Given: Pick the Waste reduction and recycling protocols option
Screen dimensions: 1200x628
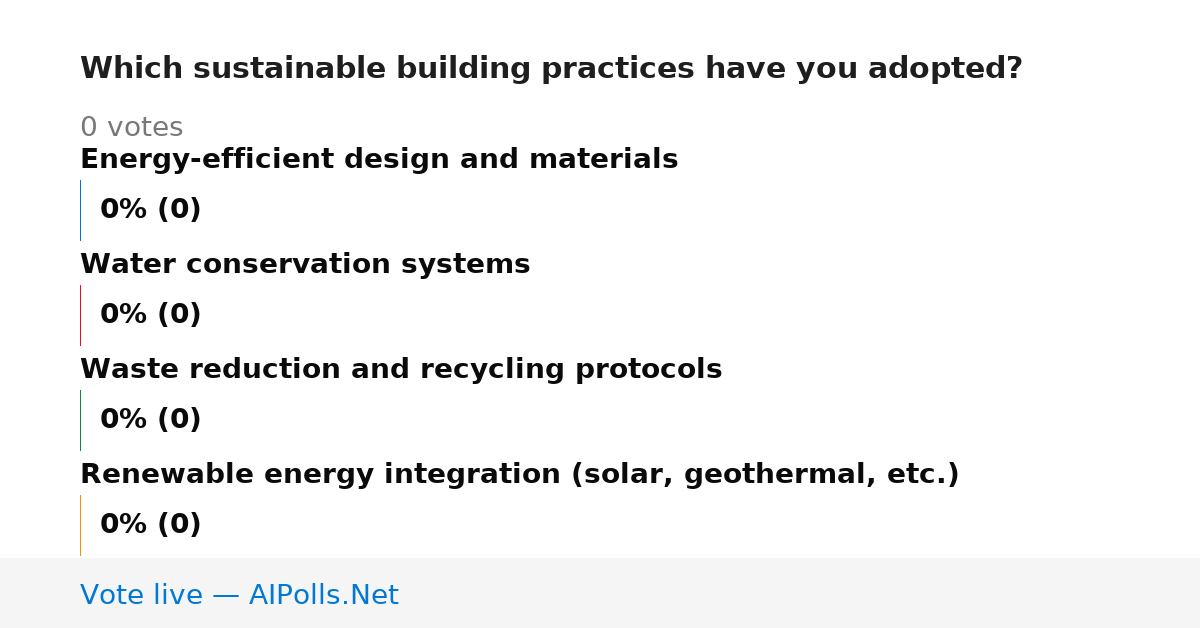Looking at the screenshot, I should pyautogui.click(x=401, y=370).
